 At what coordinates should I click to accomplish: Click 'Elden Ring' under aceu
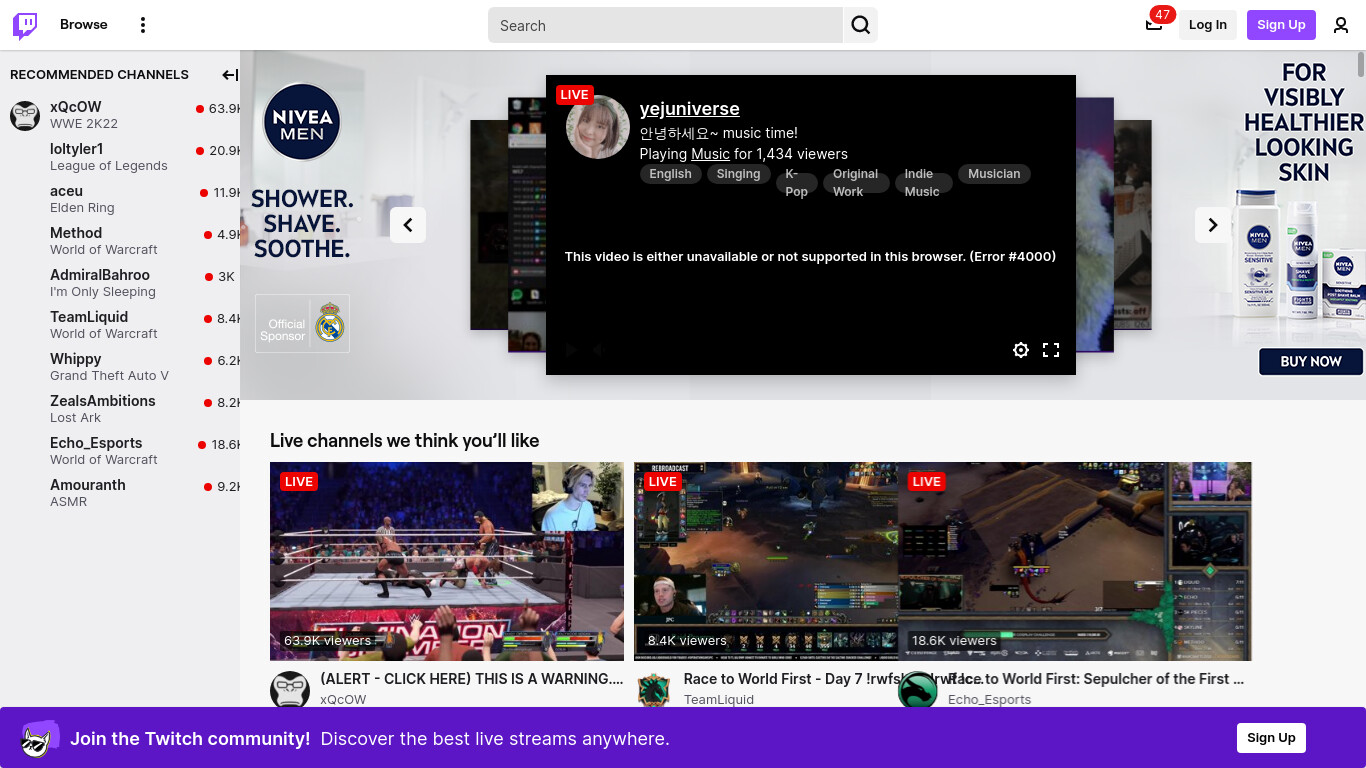82,208
